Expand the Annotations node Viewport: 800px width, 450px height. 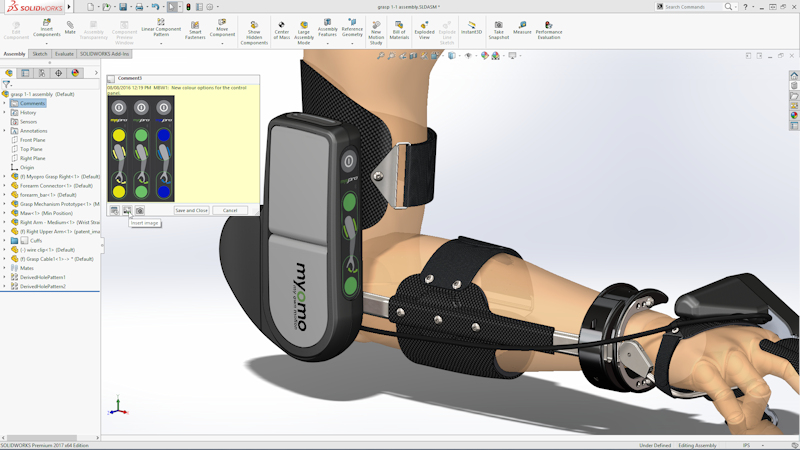[x=5, y=131]
